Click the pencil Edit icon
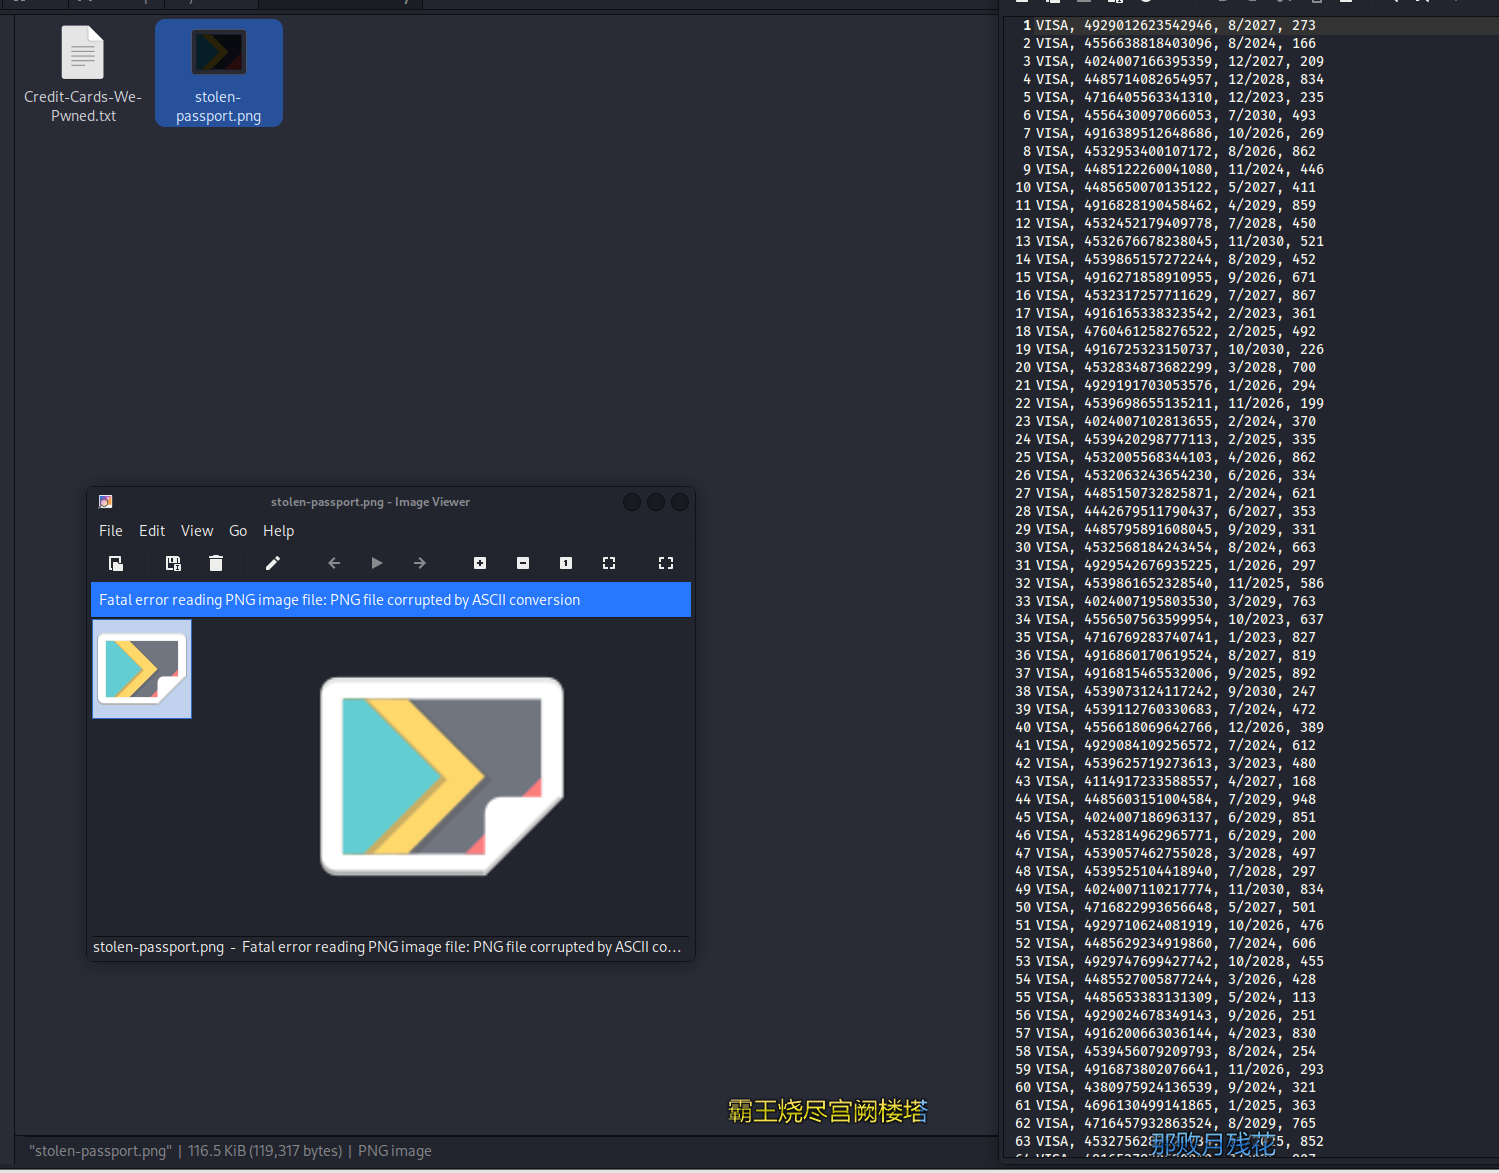Viewport: 1499px width, 1173px height. (x=272, y=564)
